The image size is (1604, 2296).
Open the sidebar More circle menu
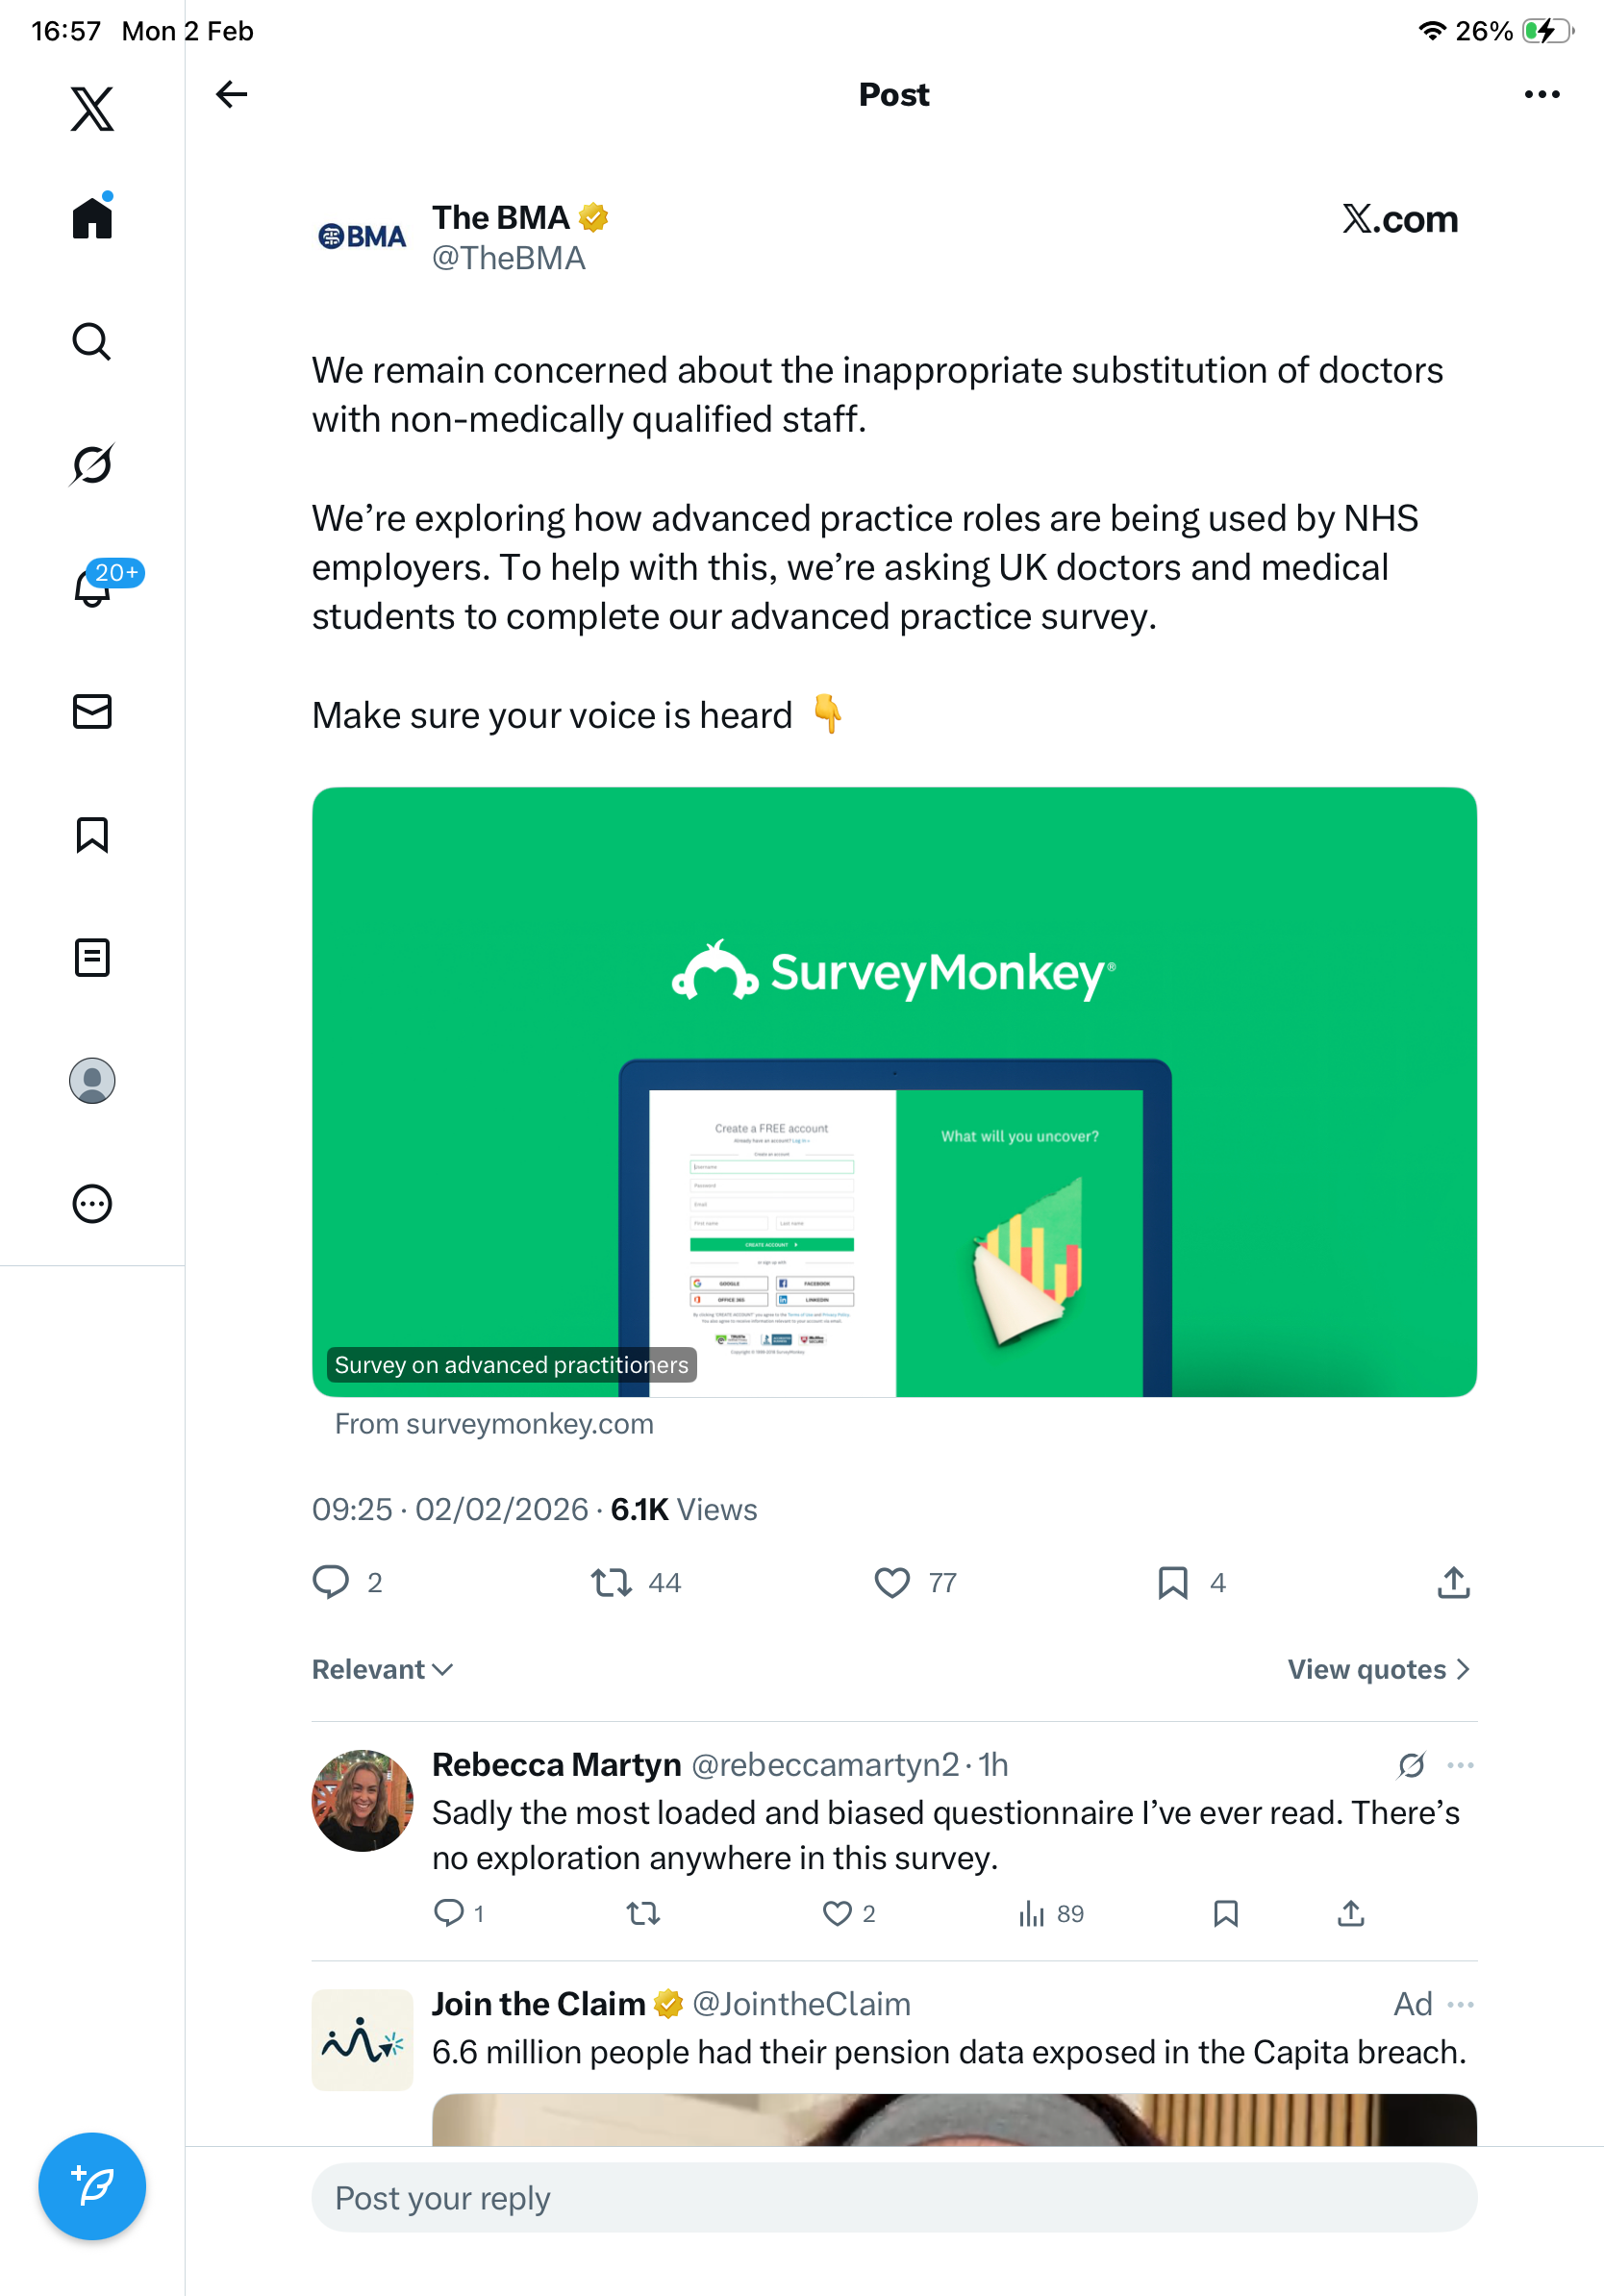click(92, 1203)
